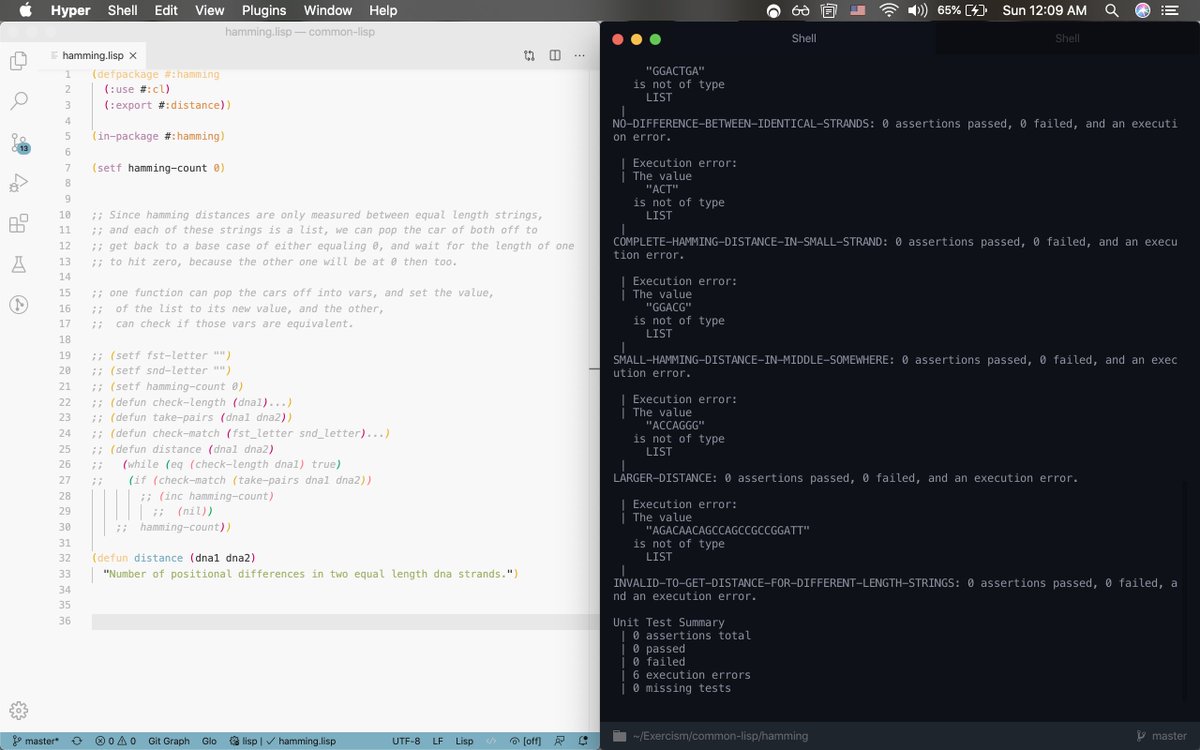This screenshot has width=1200, height=750.
Task: Click master* branch in status bar
Action: 36,741
